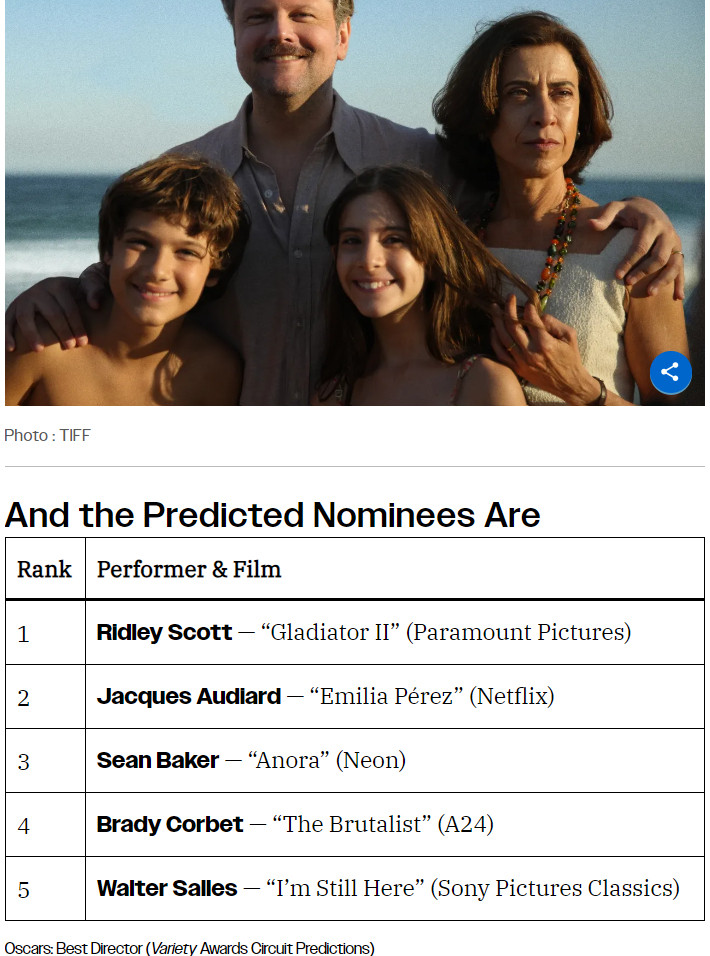Image resolution: width=710 pixels, height=956 pixels.
Task: Select the Performer & Film column header
Action: pyautogui.click(x=189, y=569)
